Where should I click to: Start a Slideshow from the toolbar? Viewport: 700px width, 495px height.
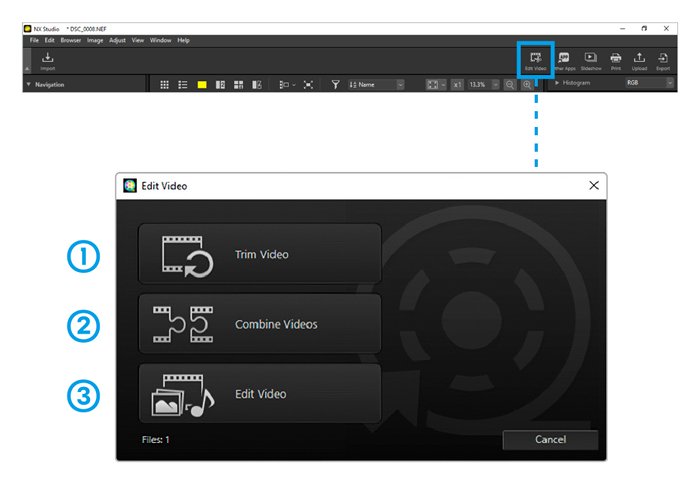click(x=591, y=60)
